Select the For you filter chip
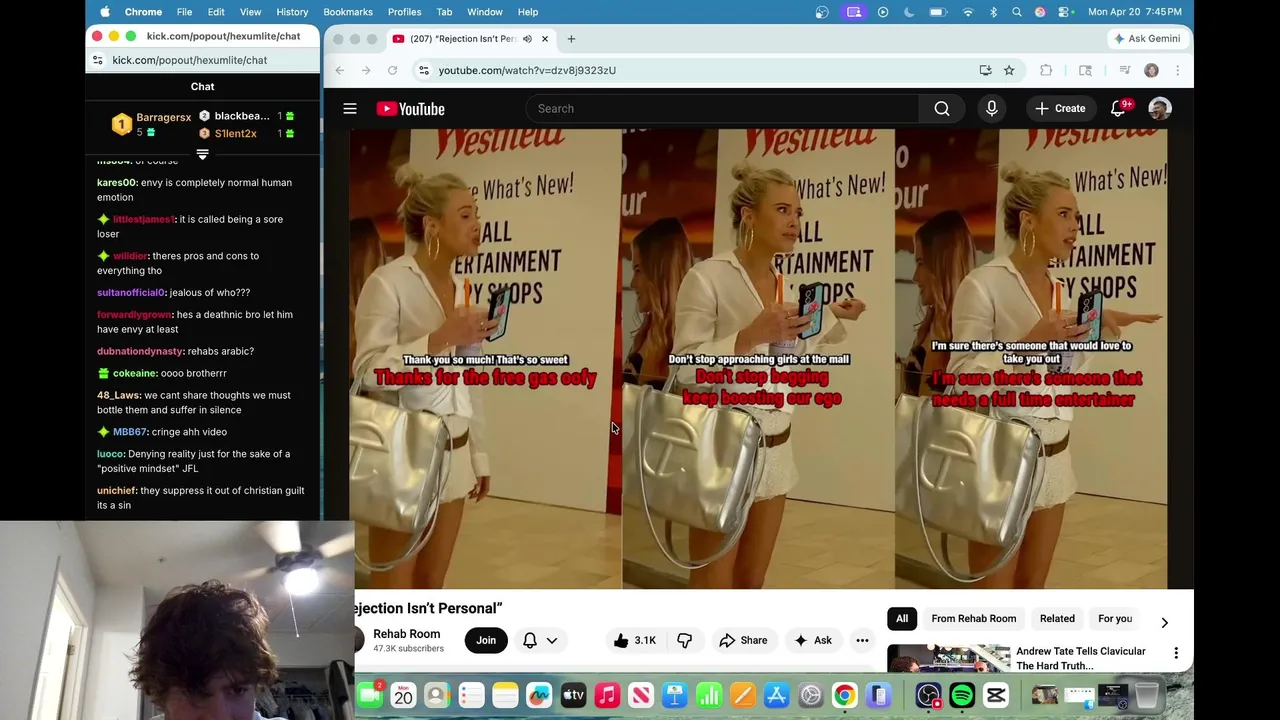The image size is (1280, 720). click(x=1115, y=618)
